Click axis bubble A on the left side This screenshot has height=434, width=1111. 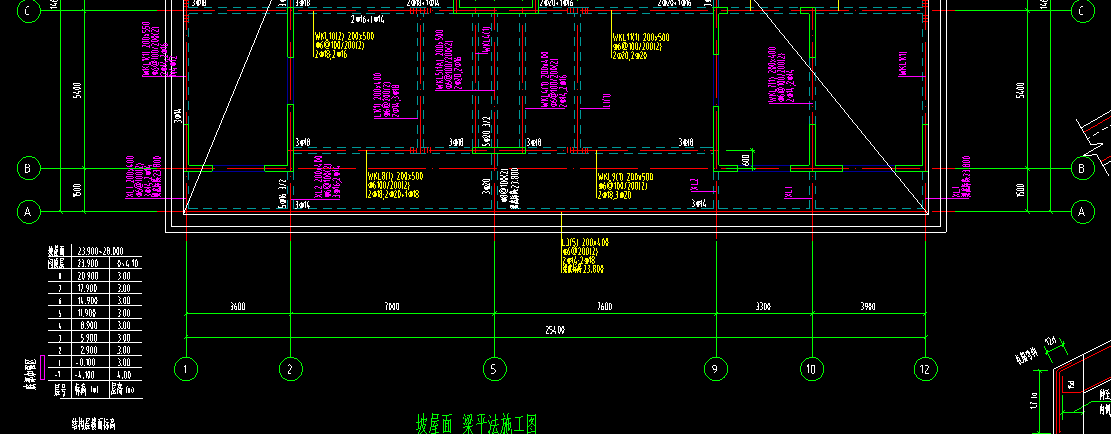[x=28, y=211]
